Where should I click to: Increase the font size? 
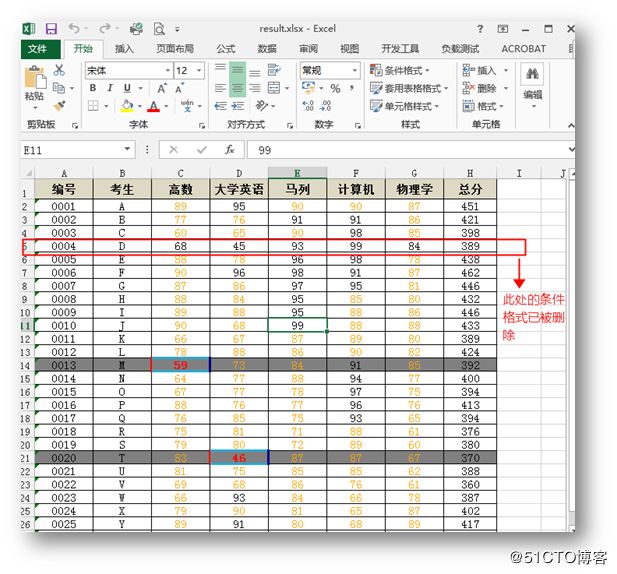pyautogui.click(x=162, y=88)
